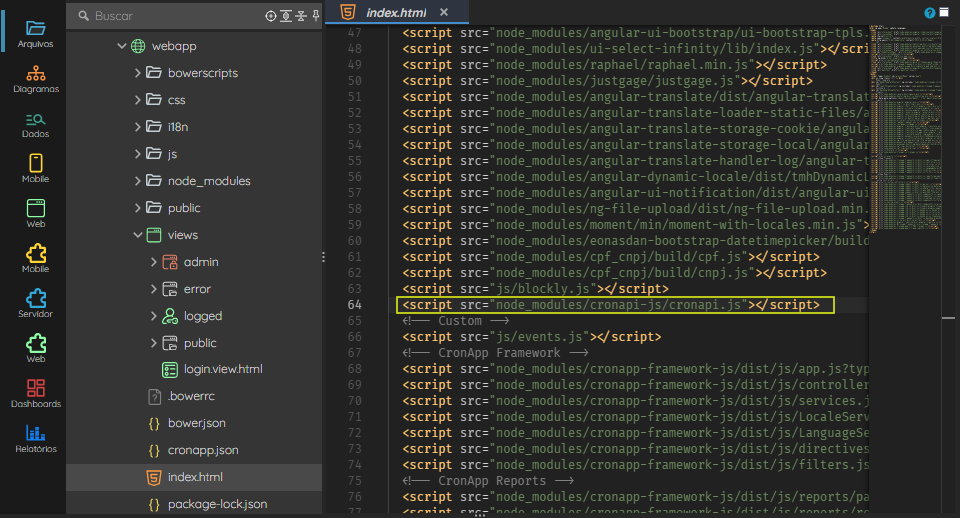Expand the public folder inside views
This screenshot has width=960, height=518.
pos(153,343)
